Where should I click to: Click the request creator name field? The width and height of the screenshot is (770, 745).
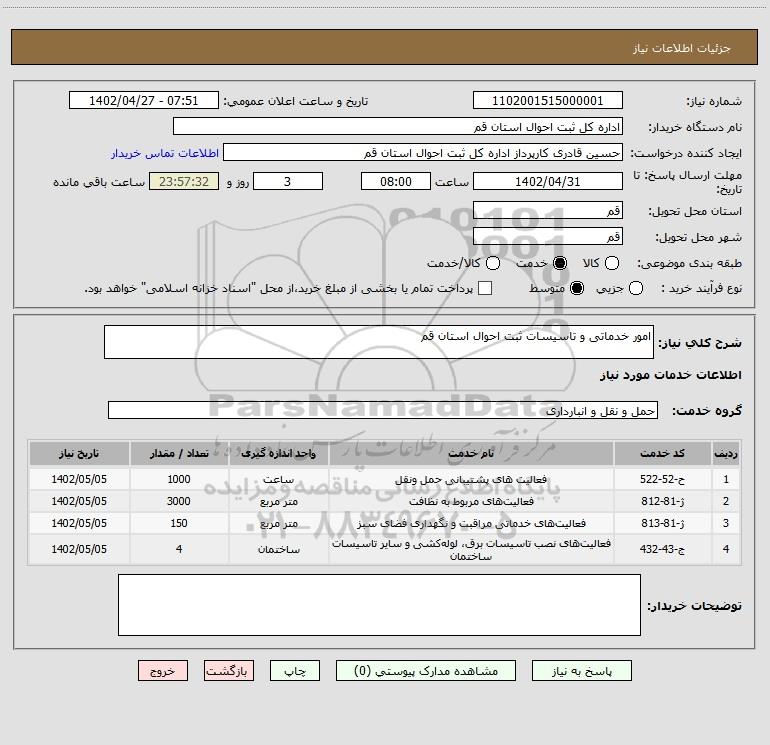(423, 153)
